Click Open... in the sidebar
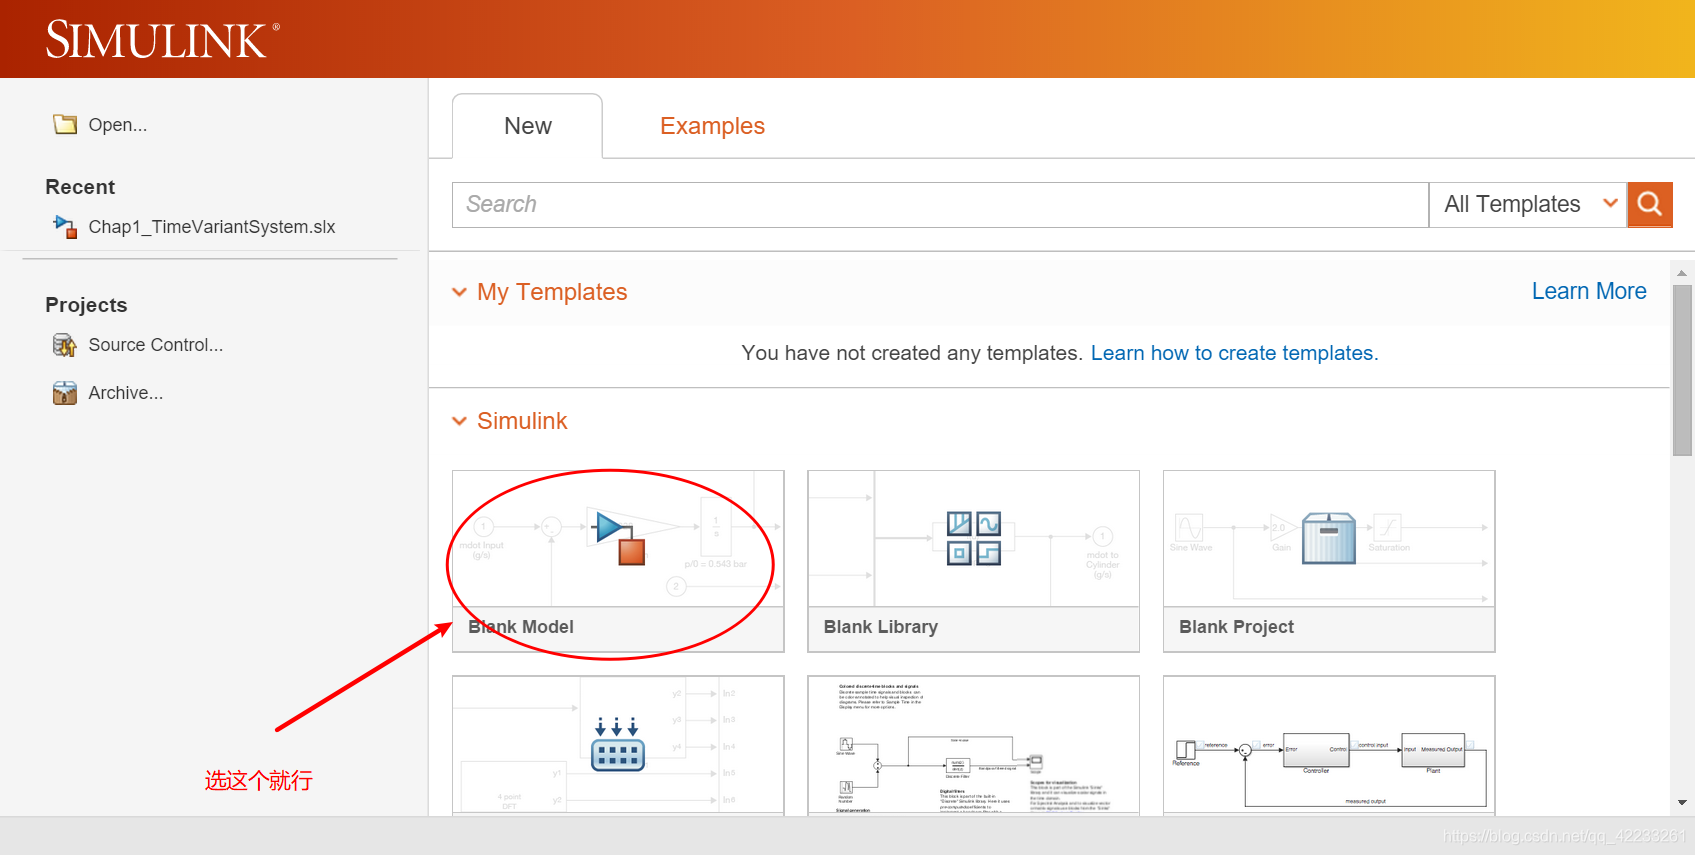Viewport: 1695px width, 855px height. [x=117, y=125]
